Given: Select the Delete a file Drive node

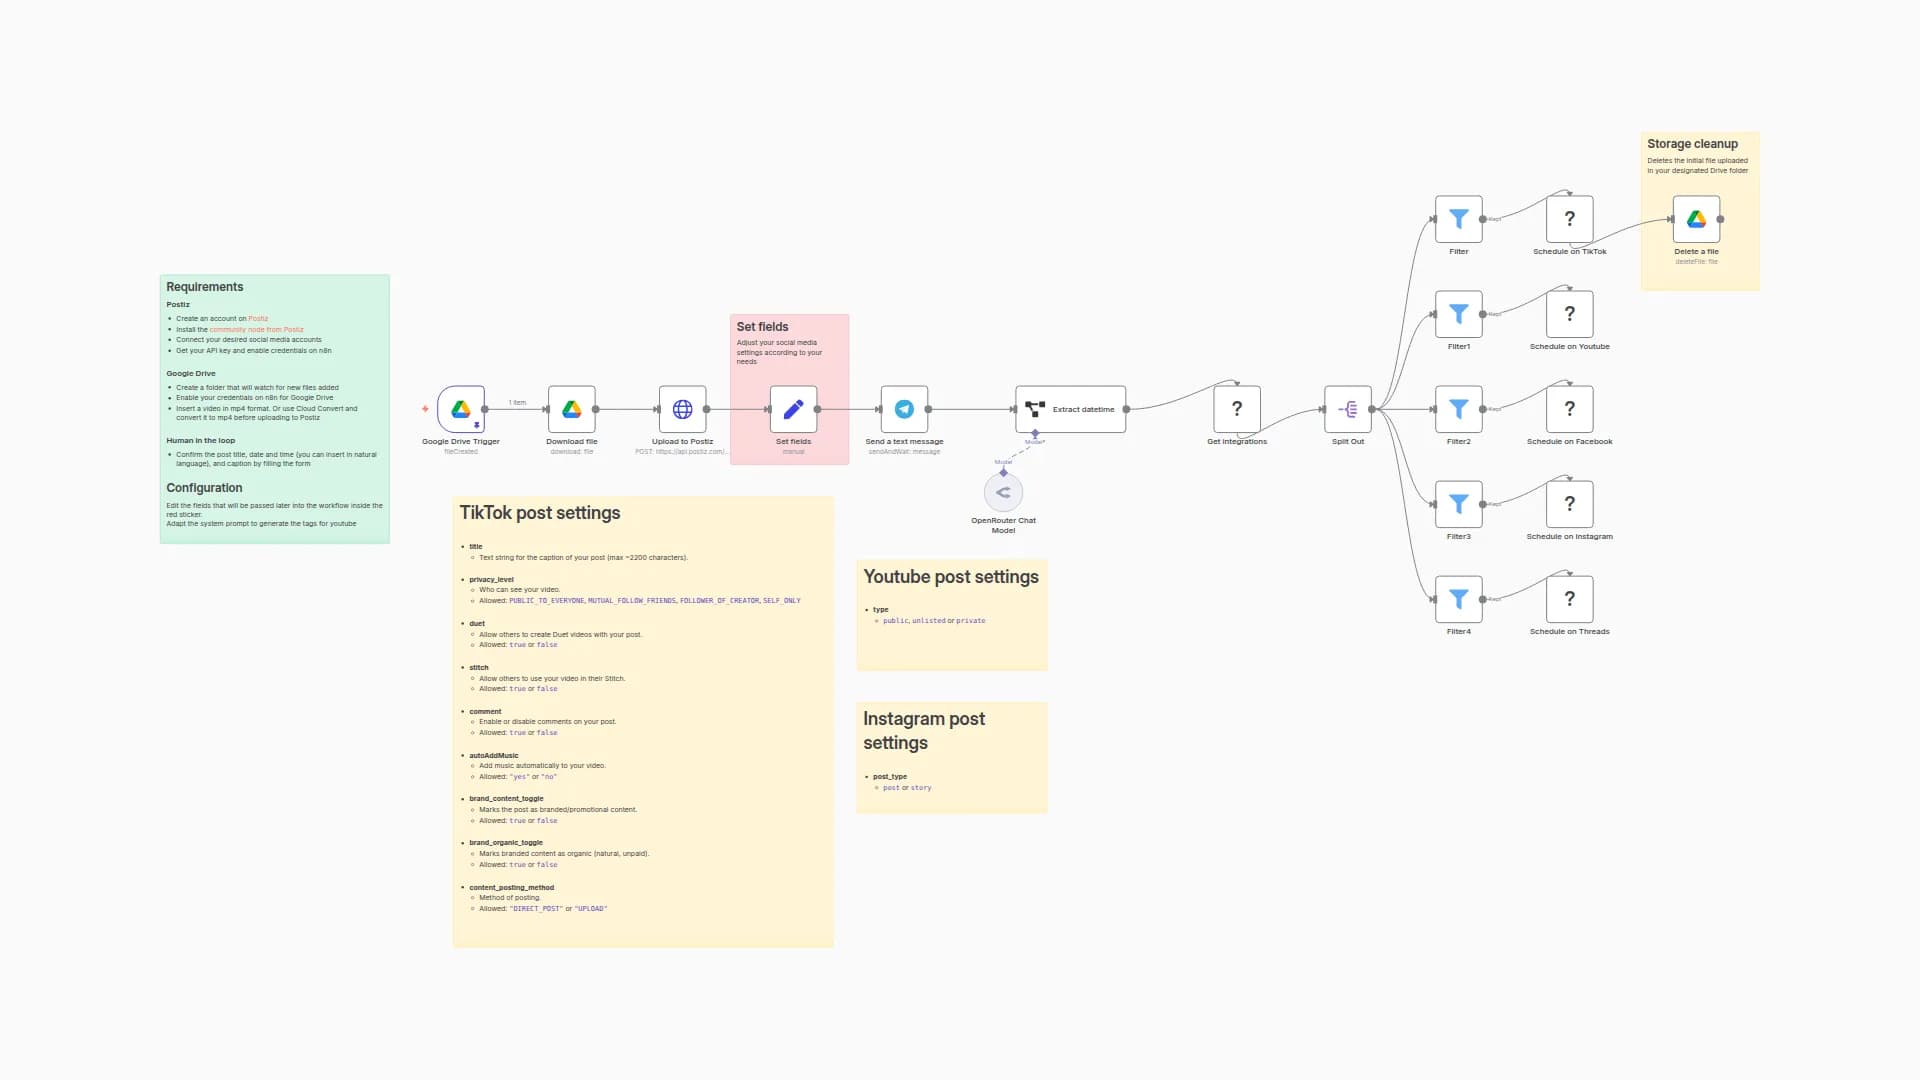Looking at the screenshot, I should coord(1697,219).
